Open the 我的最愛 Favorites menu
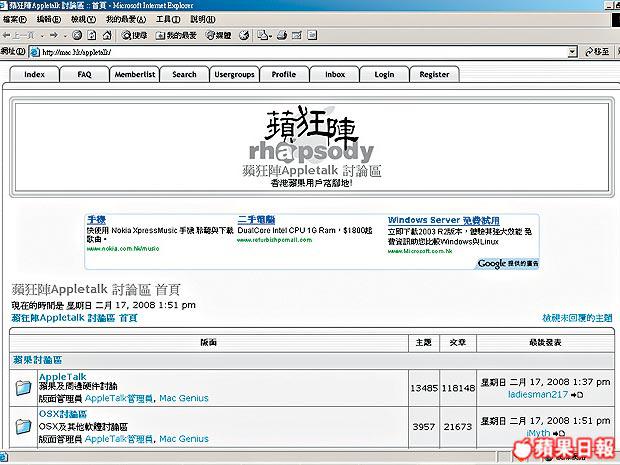620x465 pixels. (x=126, y=19)
